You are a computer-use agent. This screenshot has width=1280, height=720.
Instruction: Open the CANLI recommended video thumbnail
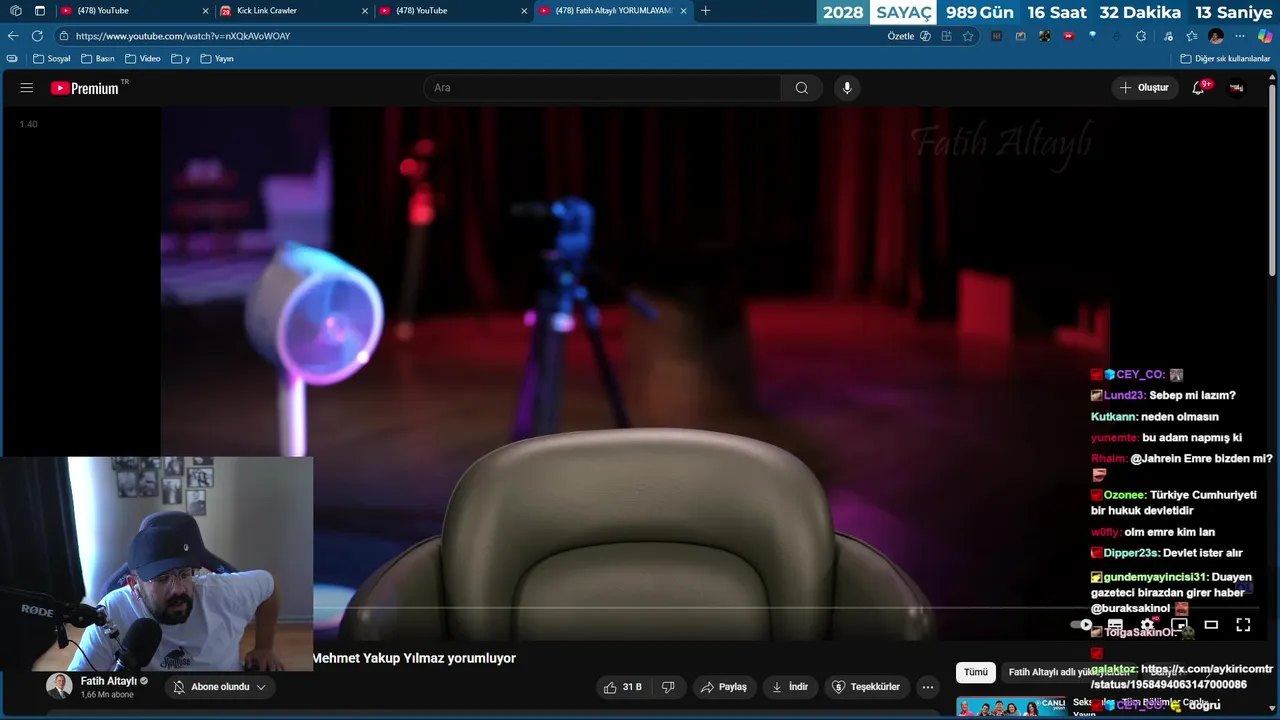(1011, 707)
